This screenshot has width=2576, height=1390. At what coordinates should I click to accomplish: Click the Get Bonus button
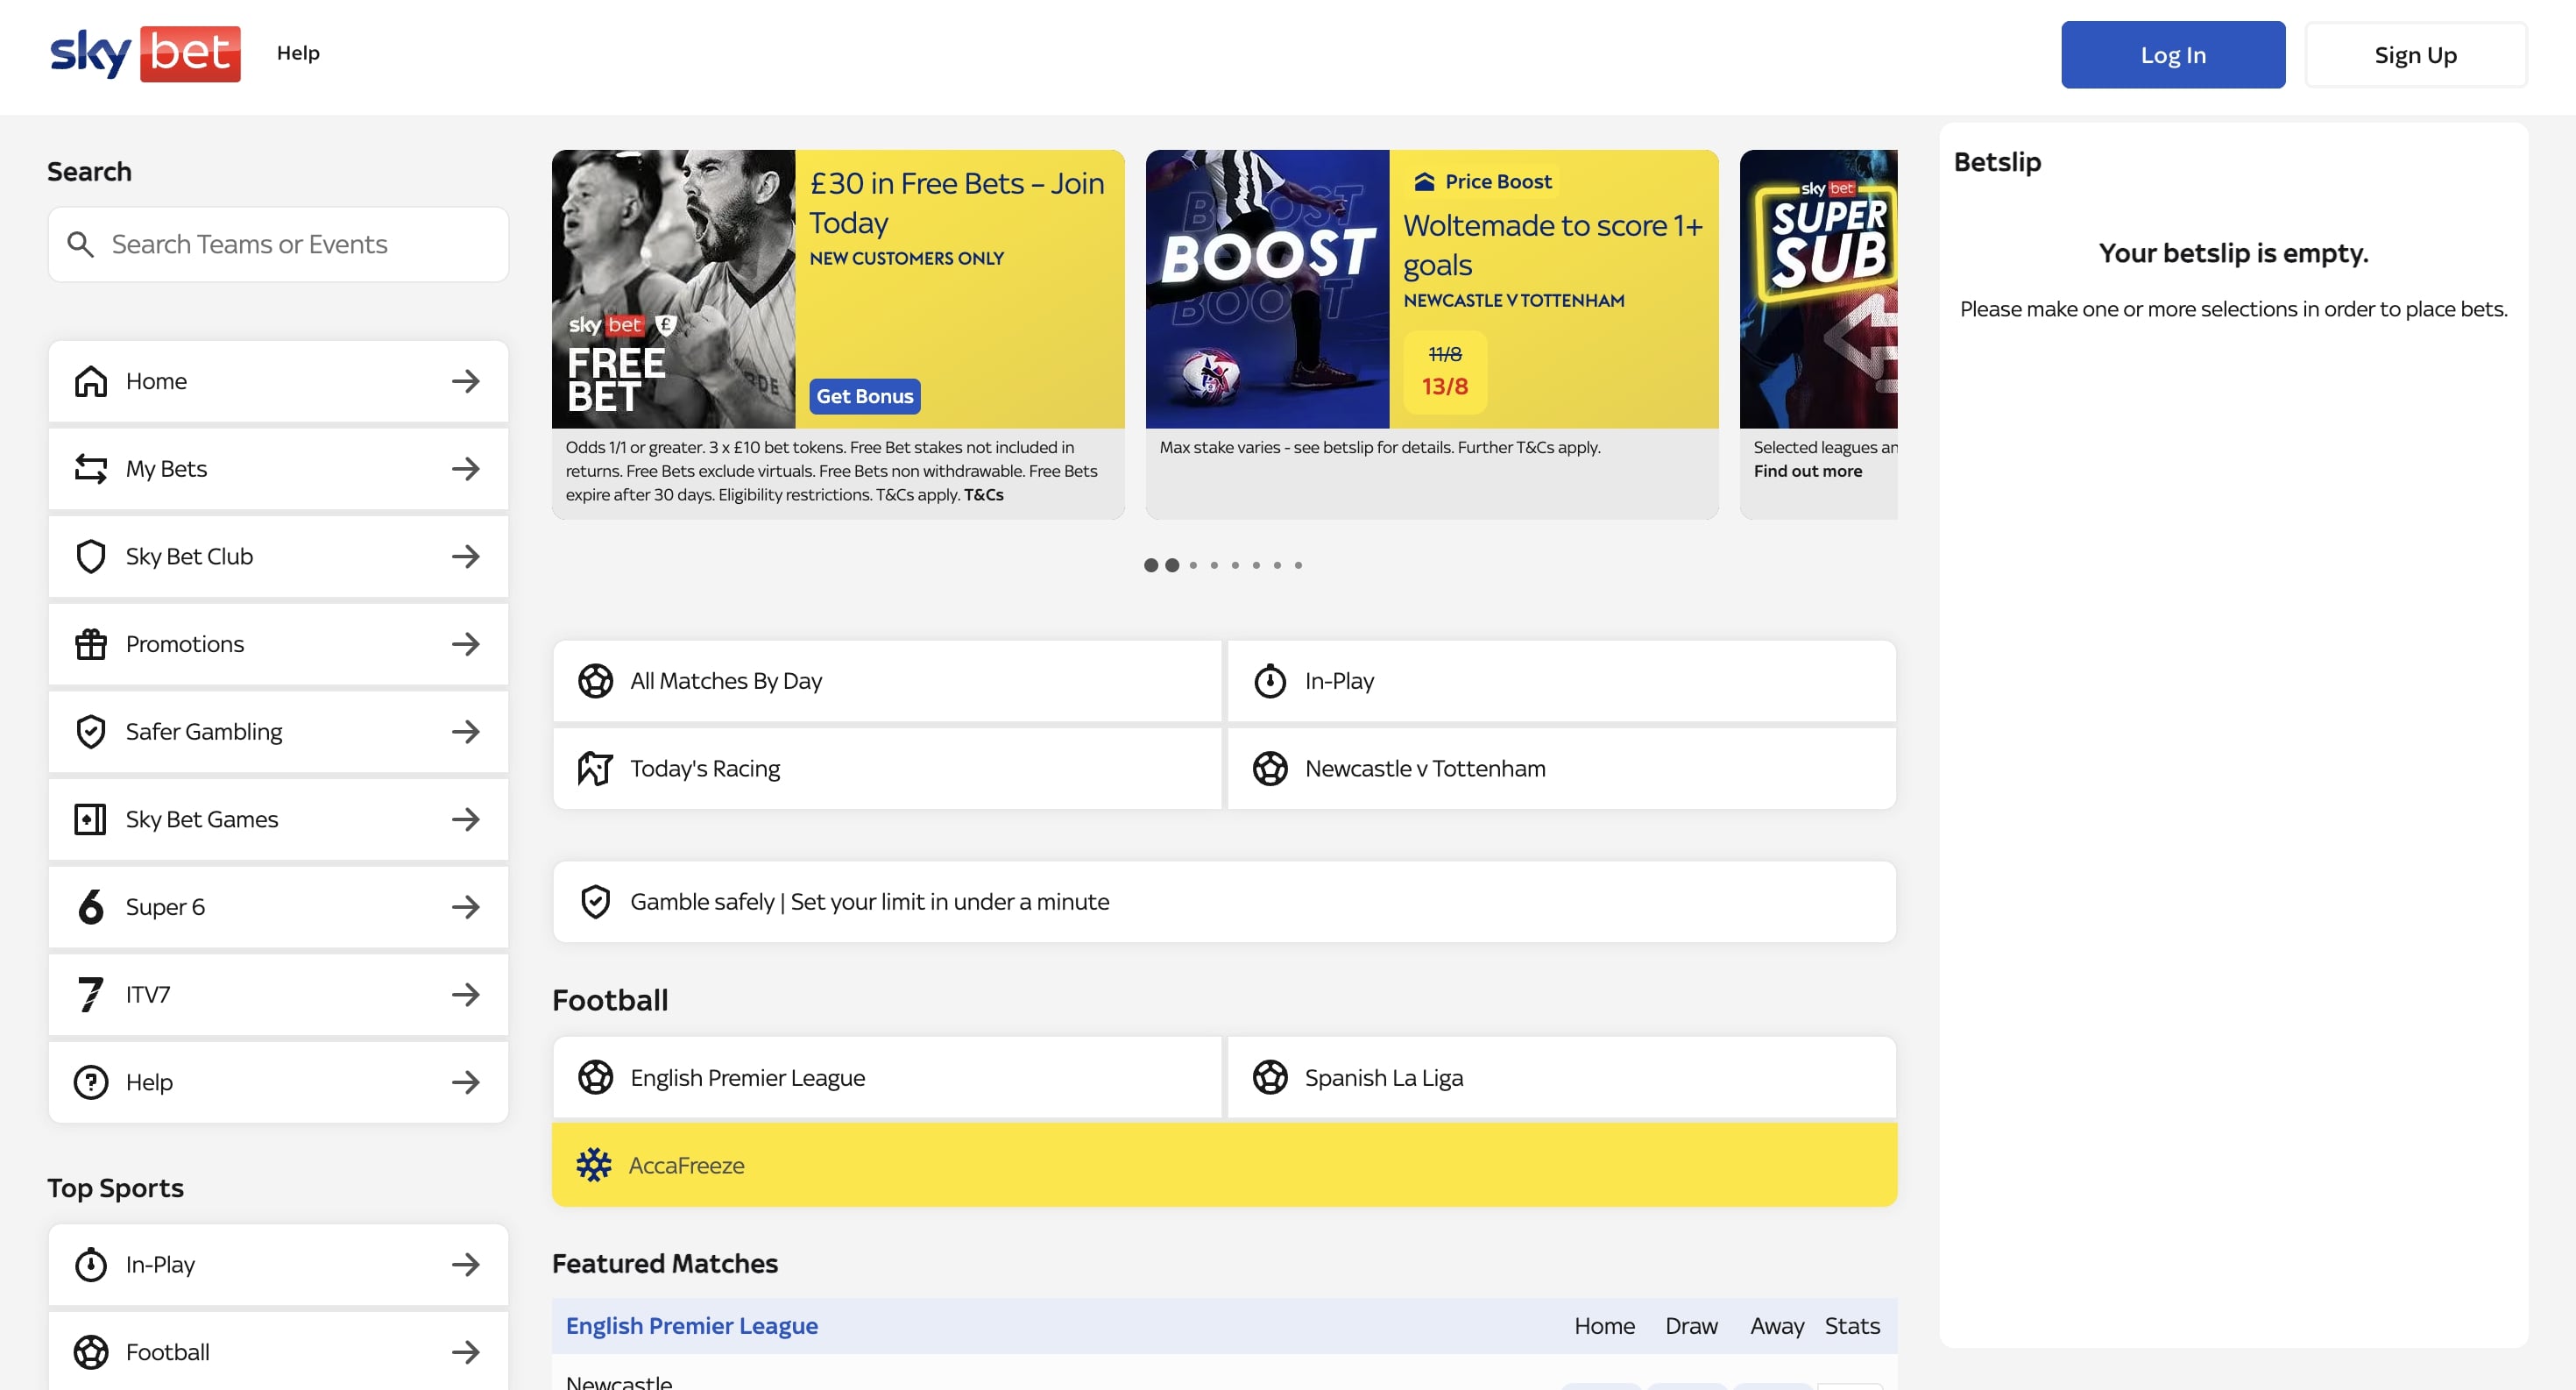click(x=864, y=396)
